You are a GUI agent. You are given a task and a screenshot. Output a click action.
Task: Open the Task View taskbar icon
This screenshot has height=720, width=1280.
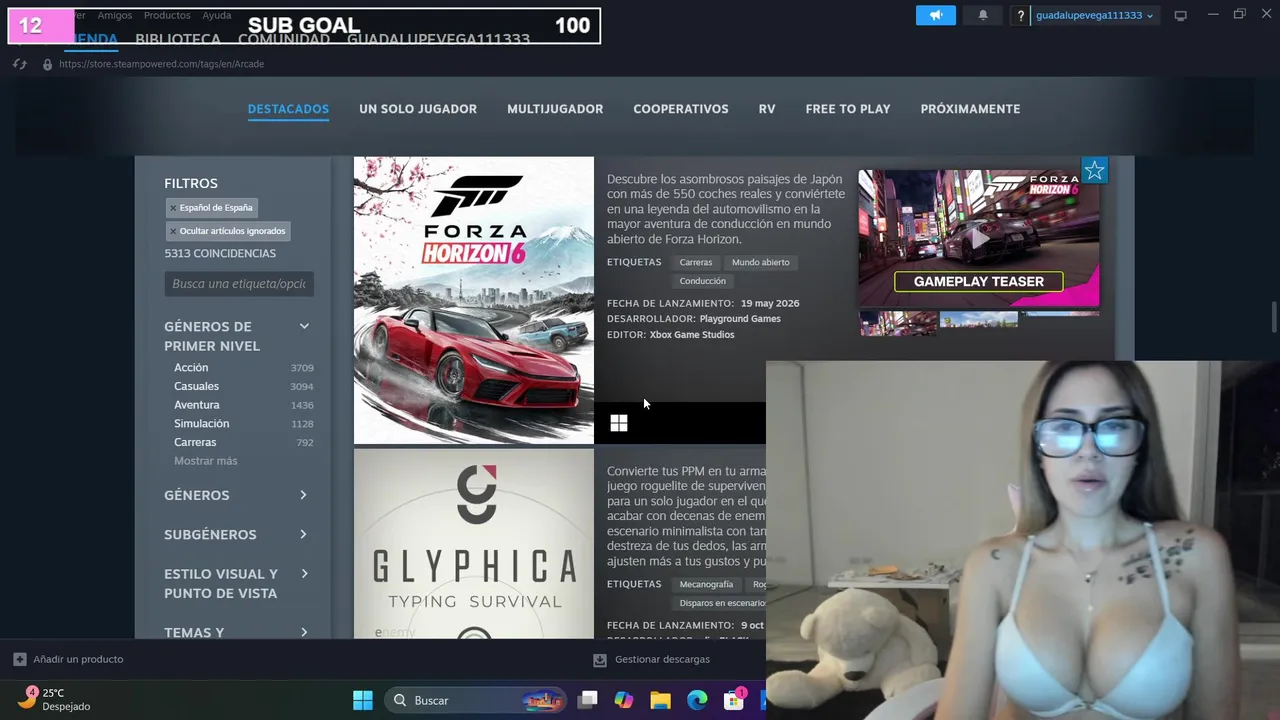pos(587,700)
